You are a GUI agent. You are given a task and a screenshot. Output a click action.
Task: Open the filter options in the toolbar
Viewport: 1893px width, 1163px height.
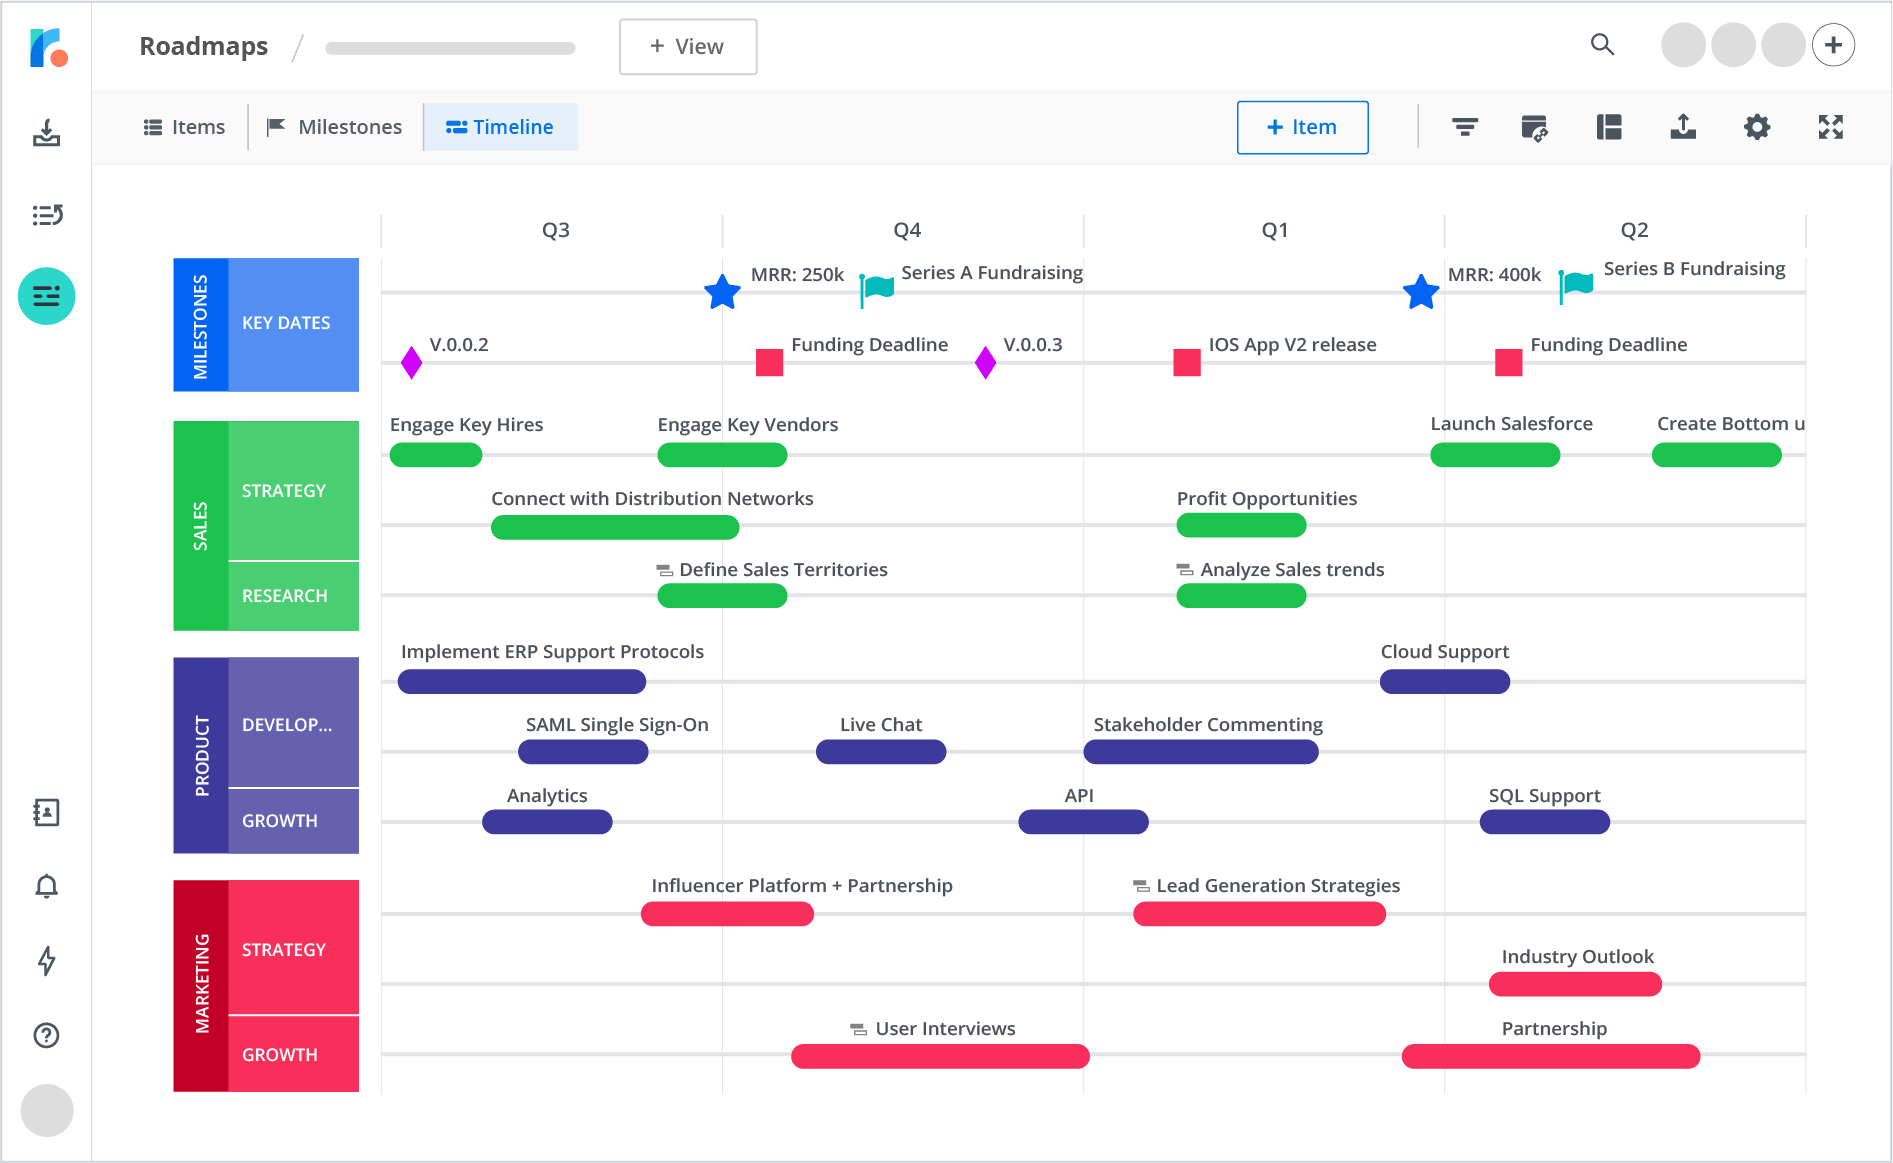point(1464,127)
